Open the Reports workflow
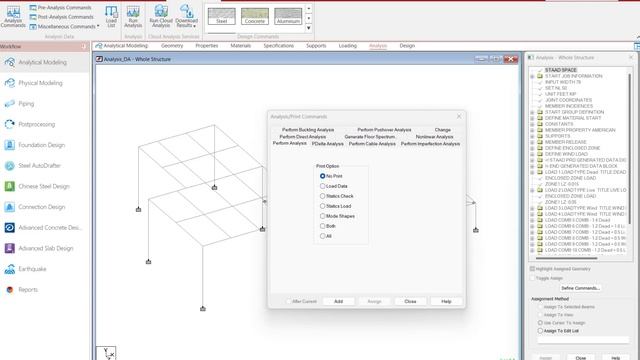Screen dimensions: 640x360 tap(28, 290)
